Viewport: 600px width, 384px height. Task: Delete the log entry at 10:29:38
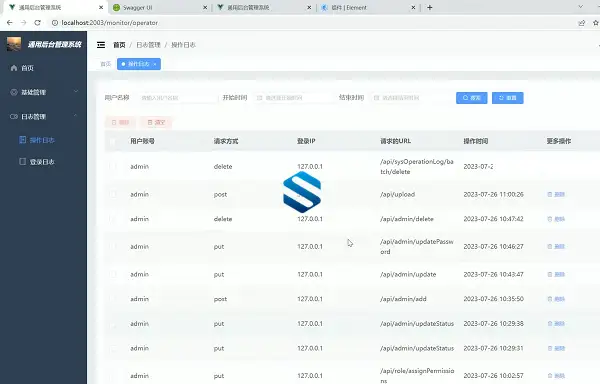point(556,324)
